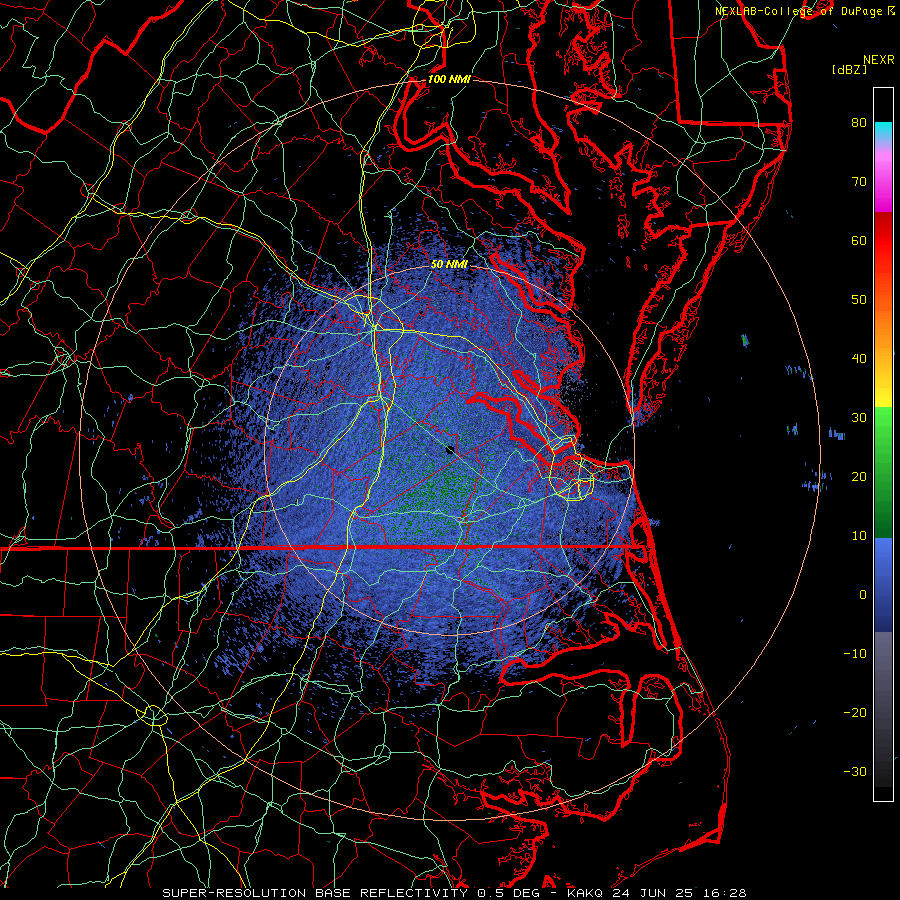The width and height of the screenshot is (900, 900).
Task: Click the [dBZ] units label
Action: pyautogui.click(x=849, y=70)
